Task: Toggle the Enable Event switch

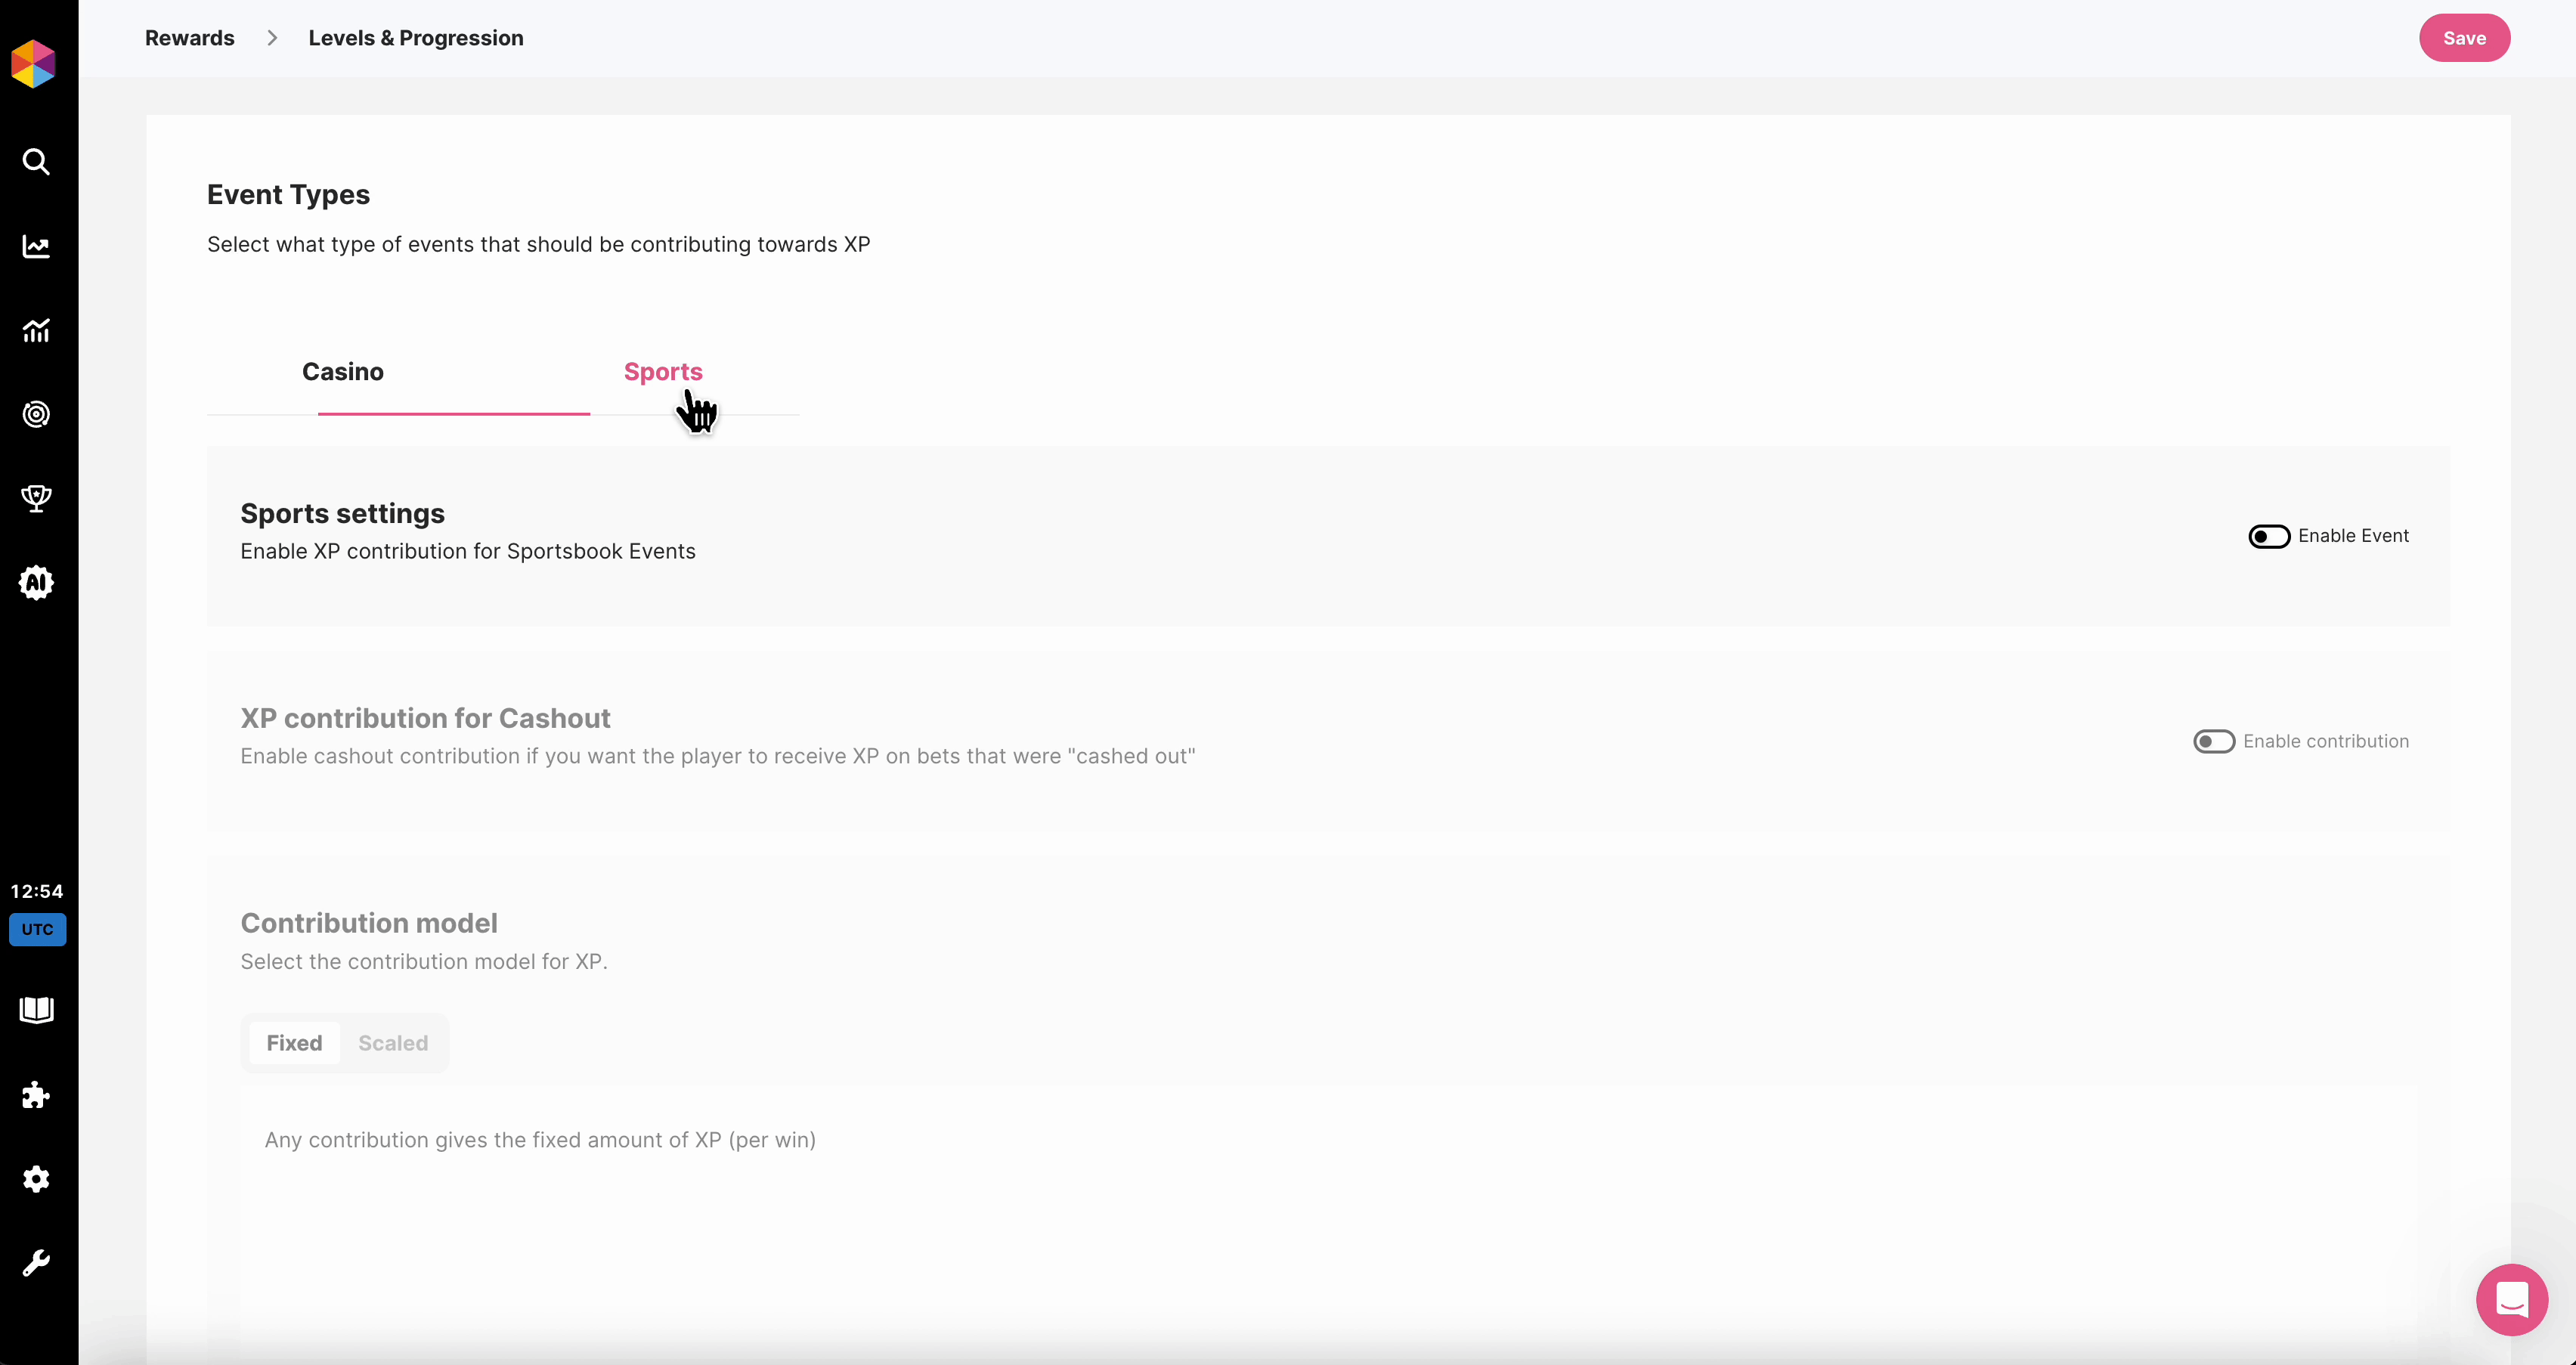Action: pyautogui.click(x=2269, y=537)
